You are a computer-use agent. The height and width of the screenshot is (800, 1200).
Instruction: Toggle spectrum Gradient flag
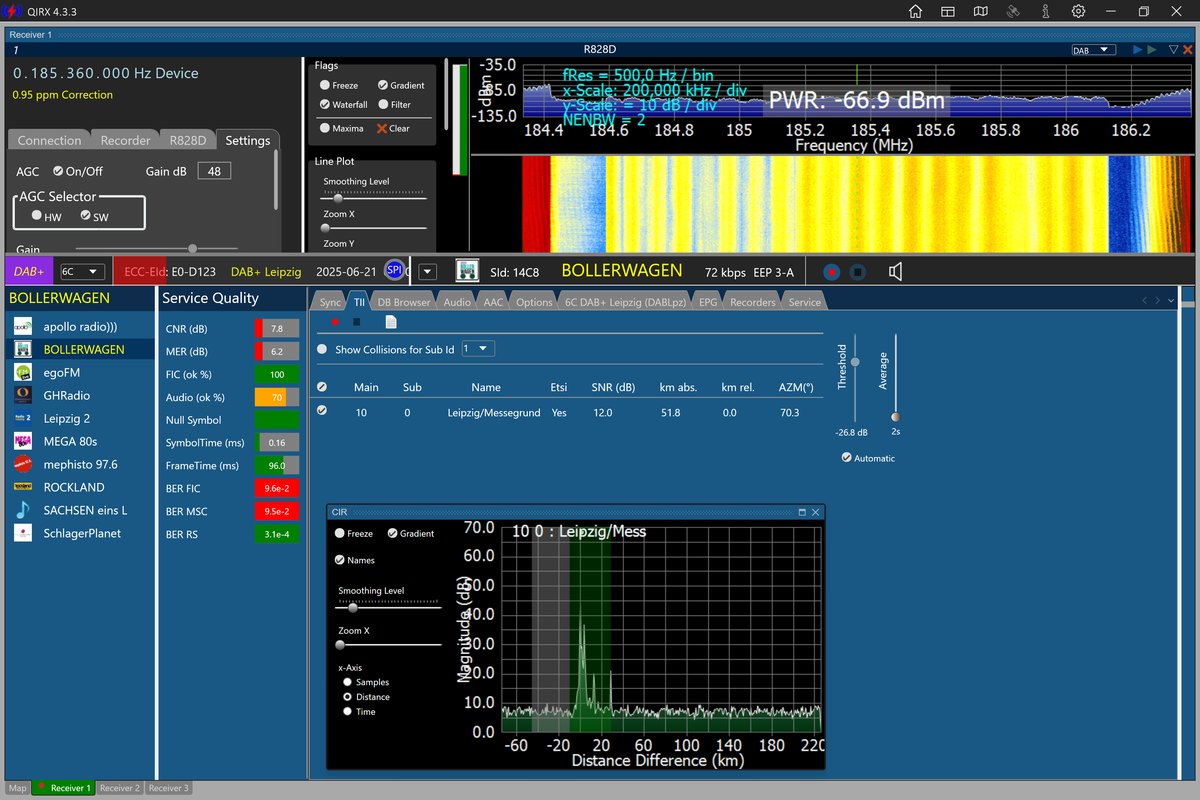pyautogui.click(x=382, y=85)
